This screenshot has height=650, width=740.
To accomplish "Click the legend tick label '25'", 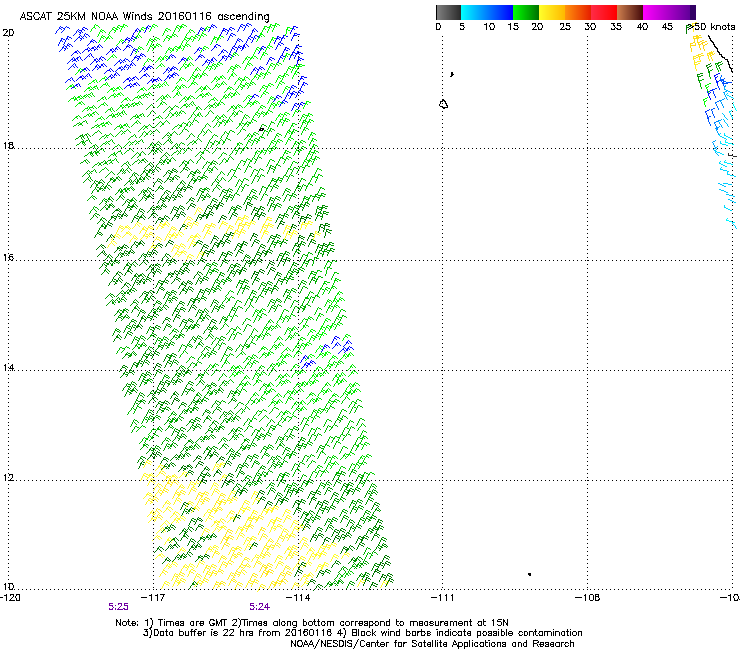I will click(565, 26).
